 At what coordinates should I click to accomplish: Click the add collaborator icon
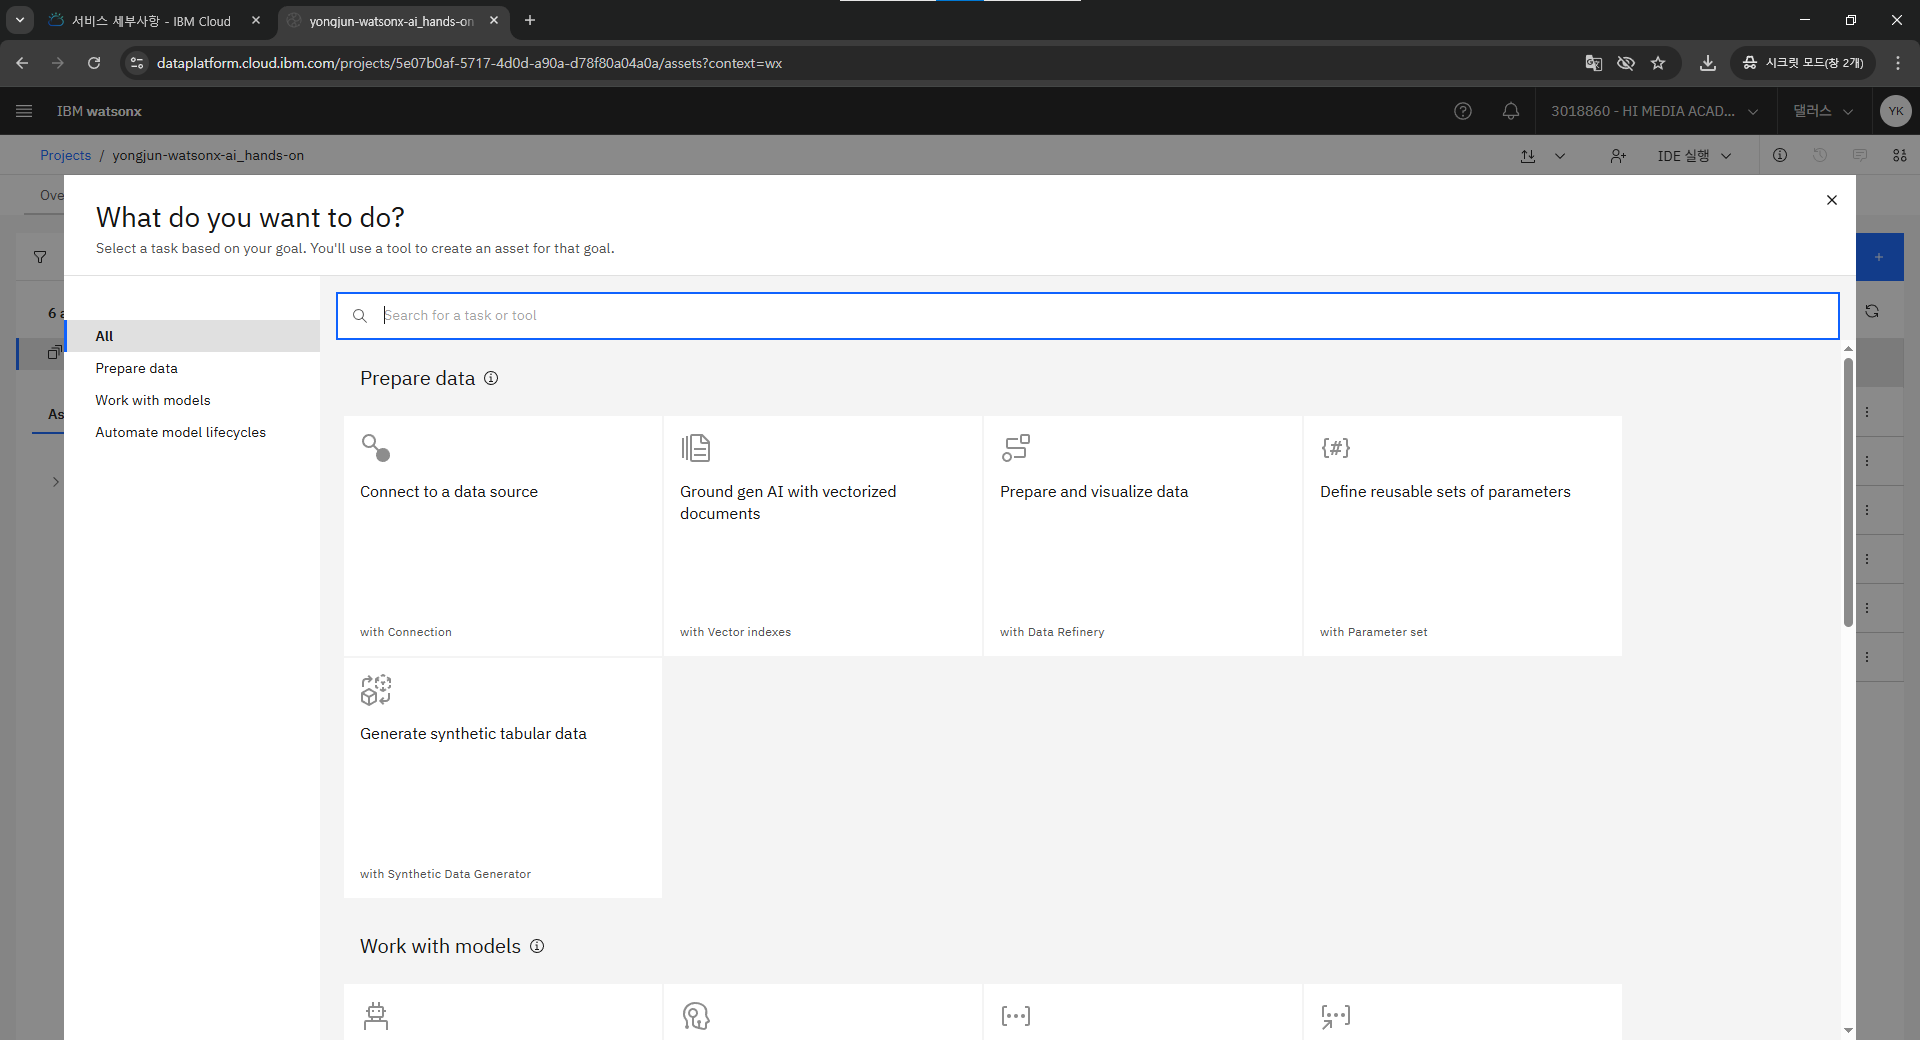[x=1618, y=156]
